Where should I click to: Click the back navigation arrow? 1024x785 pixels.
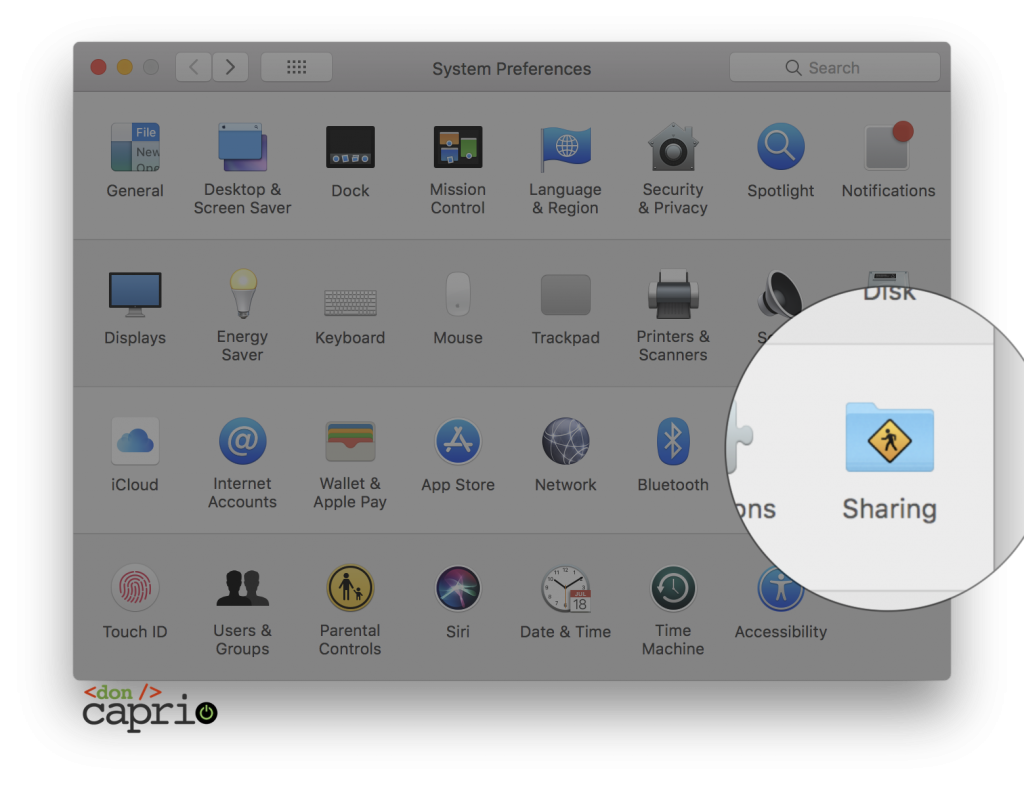193,67
